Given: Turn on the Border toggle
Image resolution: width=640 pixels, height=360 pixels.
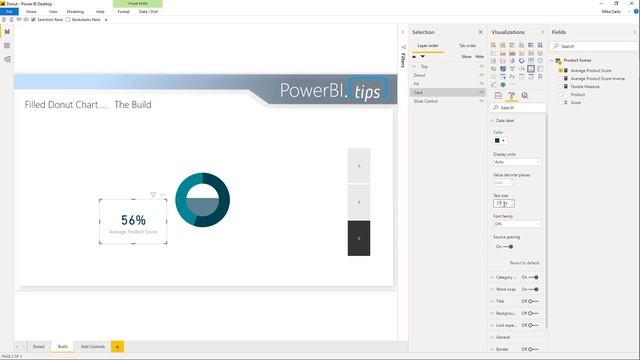Looking at the screenshot, I should (533, 349).
